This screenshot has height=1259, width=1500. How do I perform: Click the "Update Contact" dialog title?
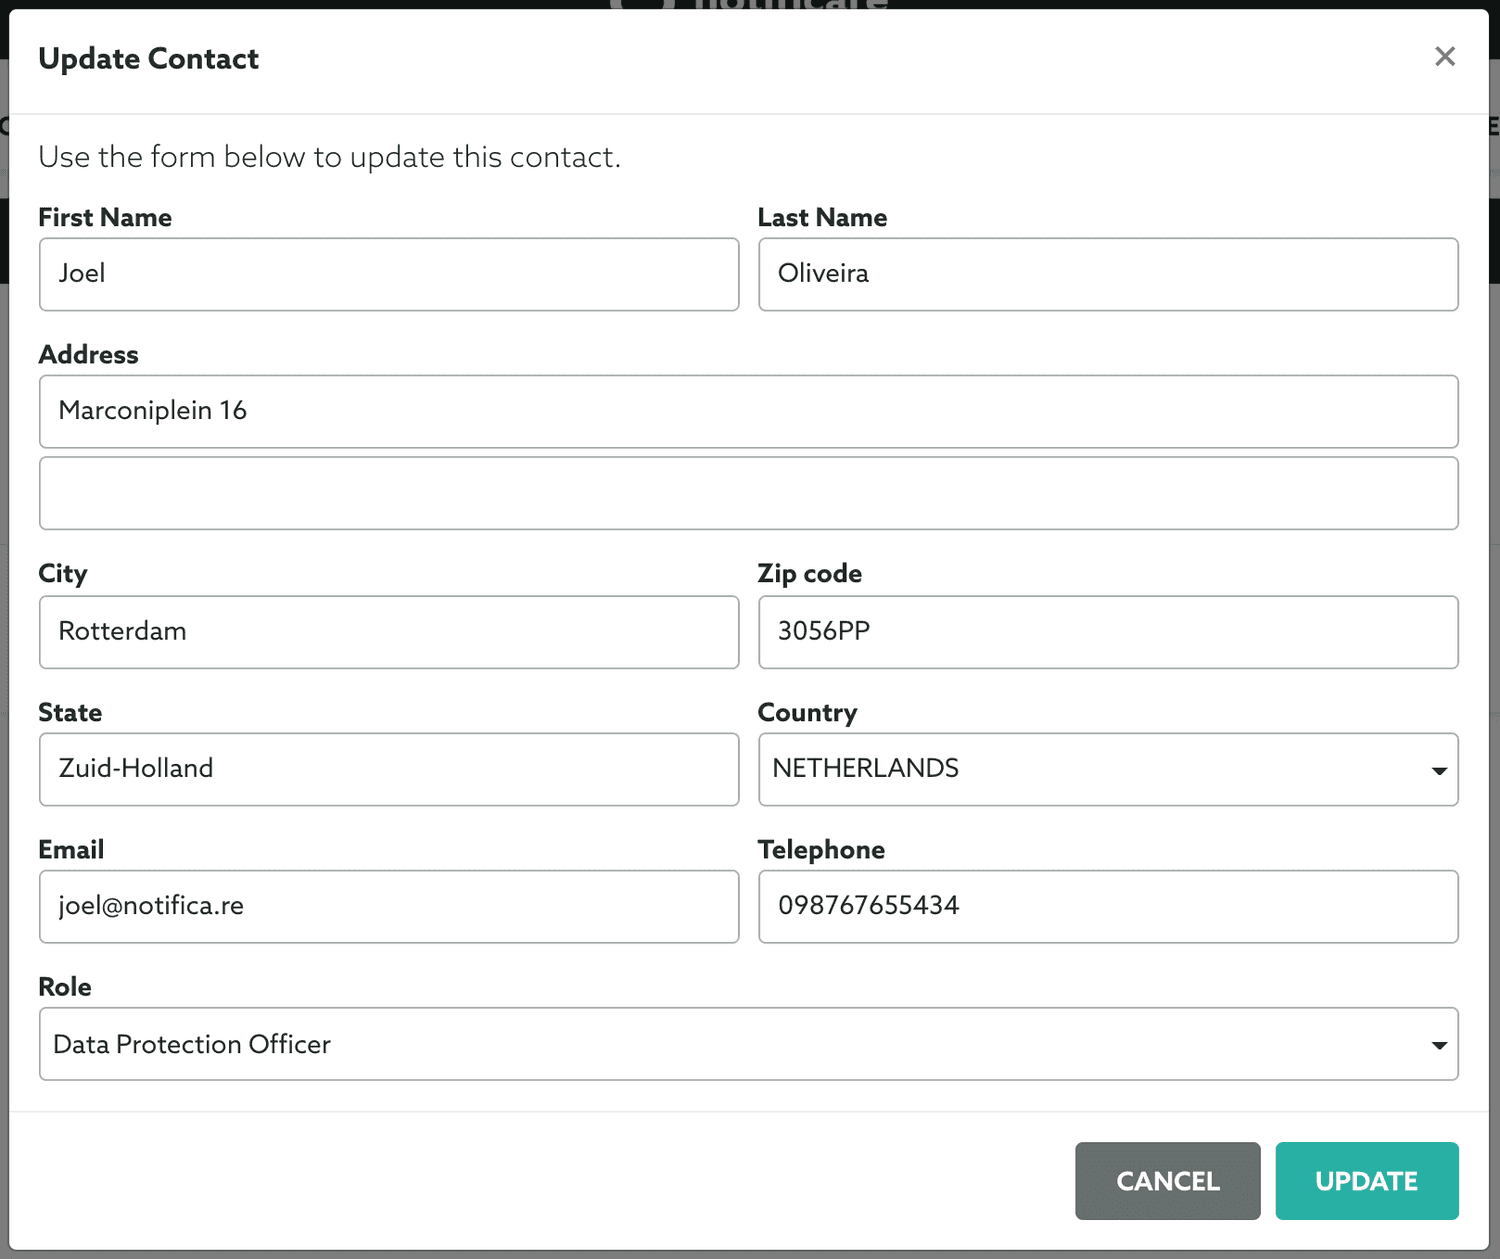click(x=148, y=58)
